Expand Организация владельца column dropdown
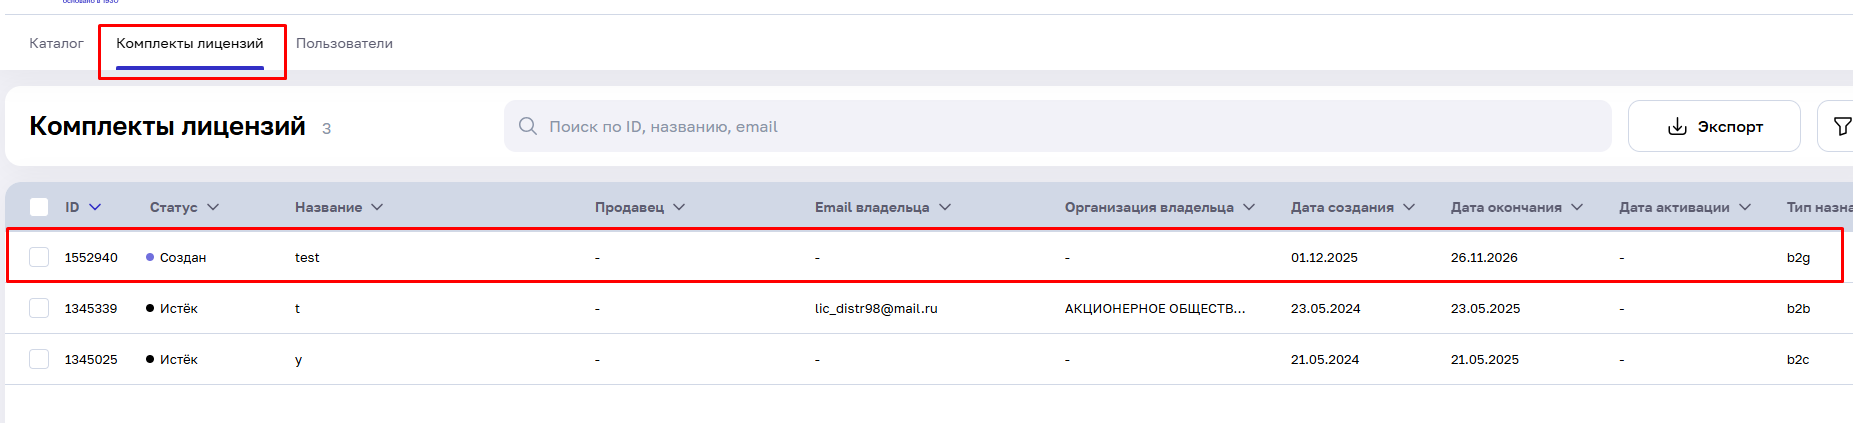 (x=1249, y=207)
